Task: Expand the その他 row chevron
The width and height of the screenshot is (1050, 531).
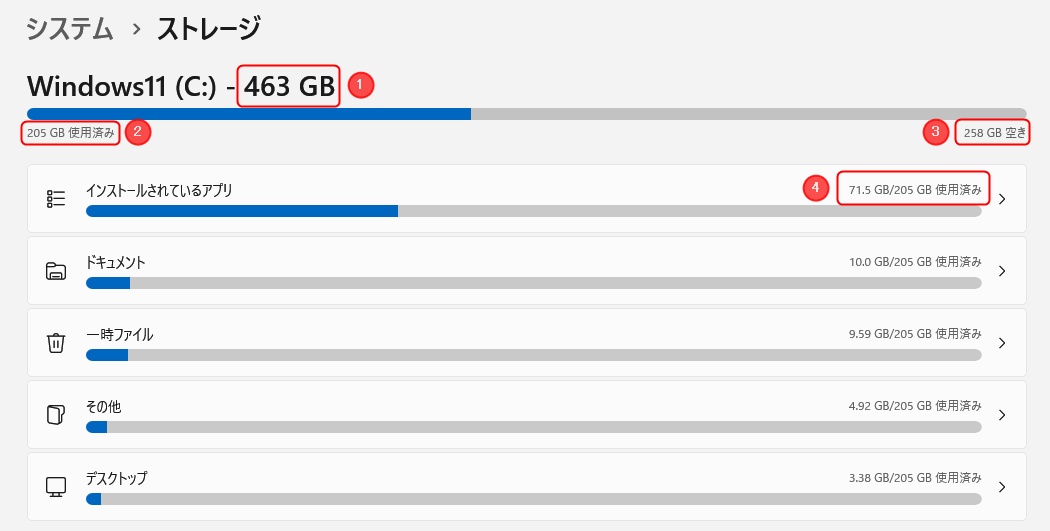Action: point(1002,415)
